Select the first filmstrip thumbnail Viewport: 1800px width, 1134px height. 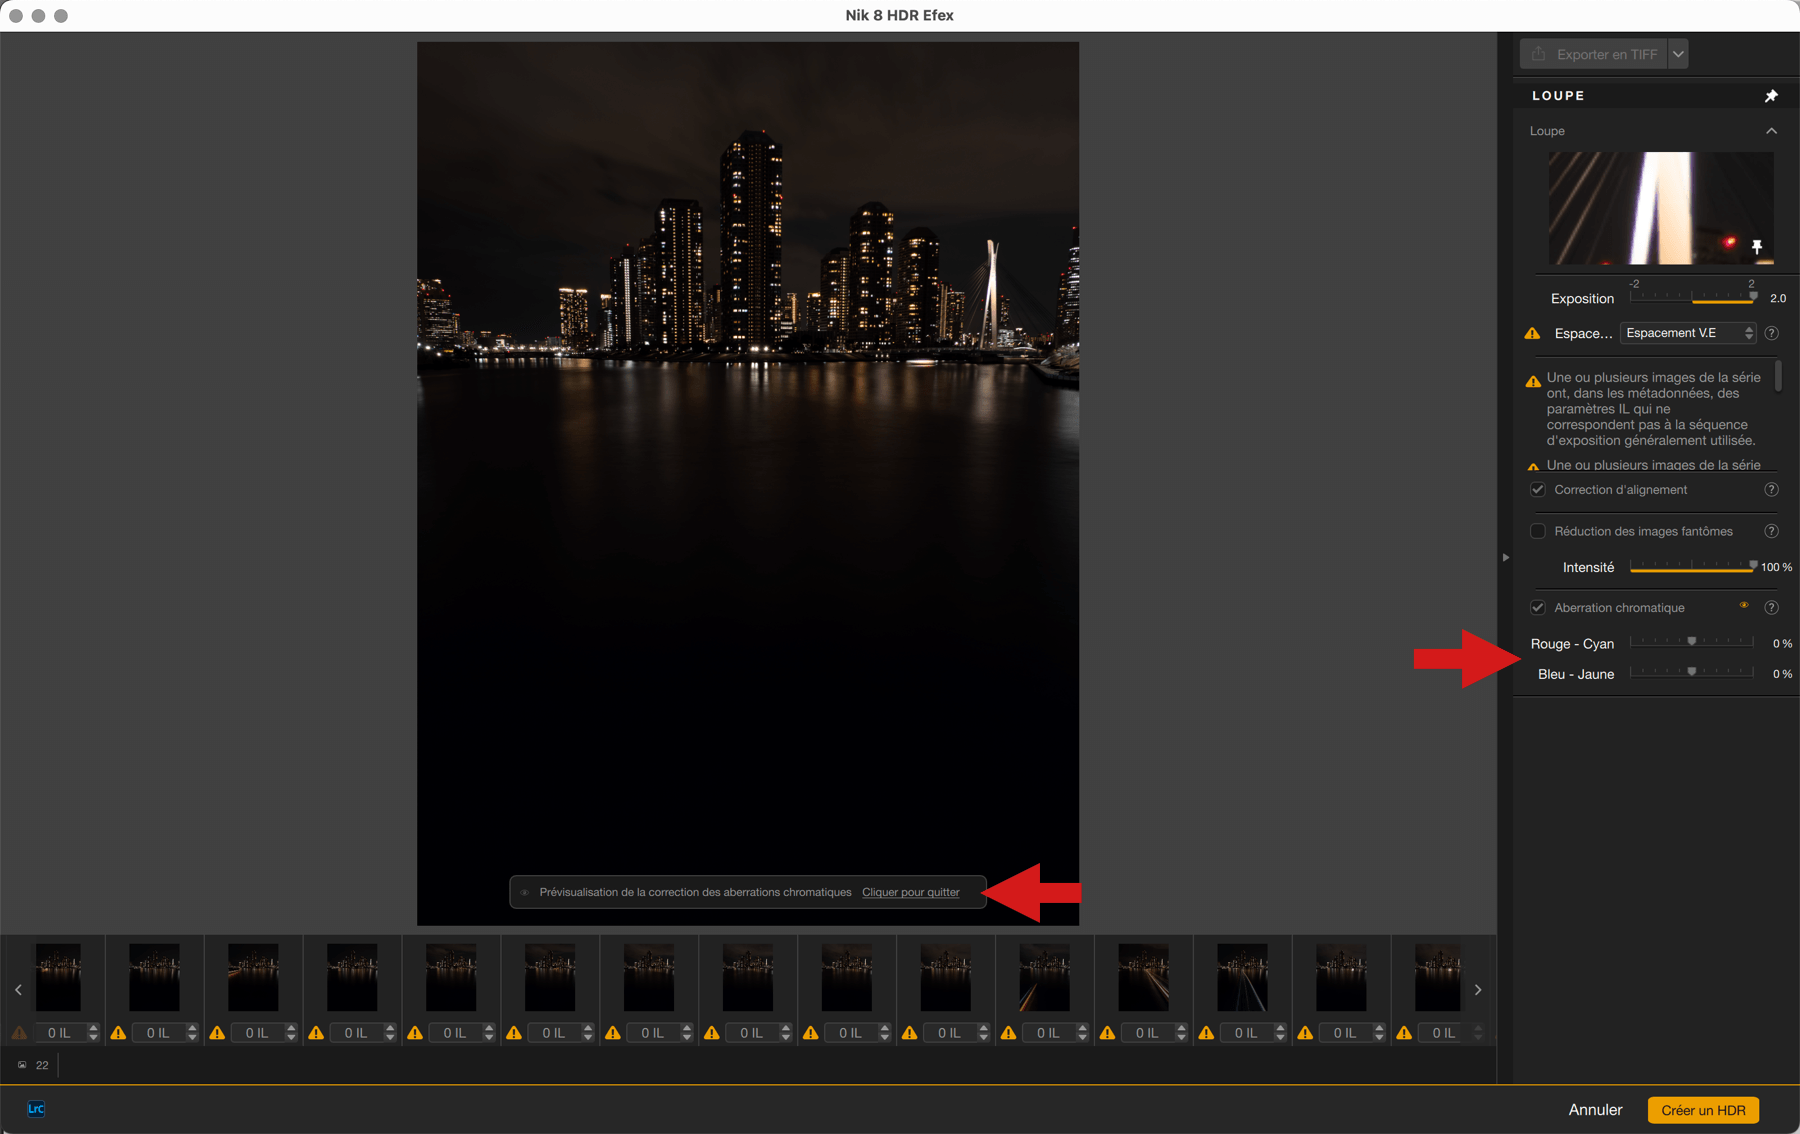(58, 978)
